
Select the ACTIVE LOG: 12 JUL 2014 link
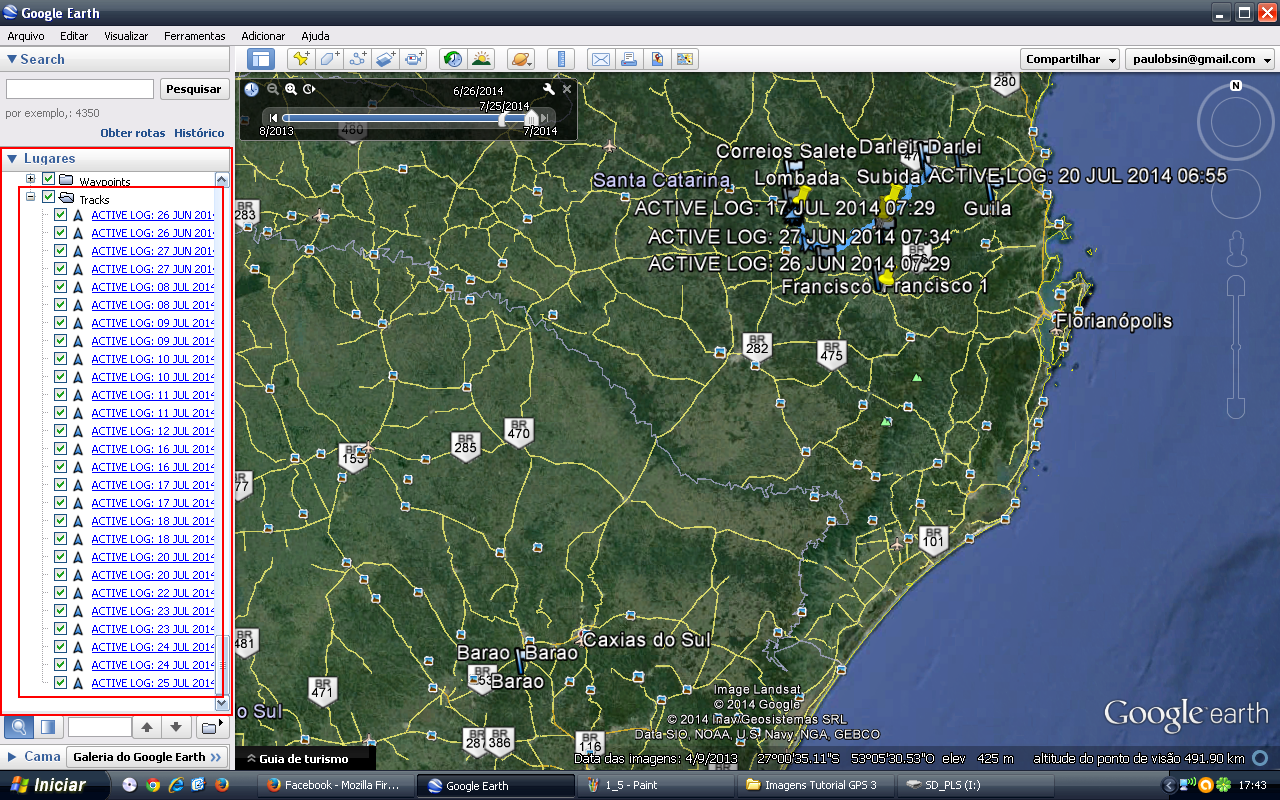pyautogui.click(x=152, y=431)
